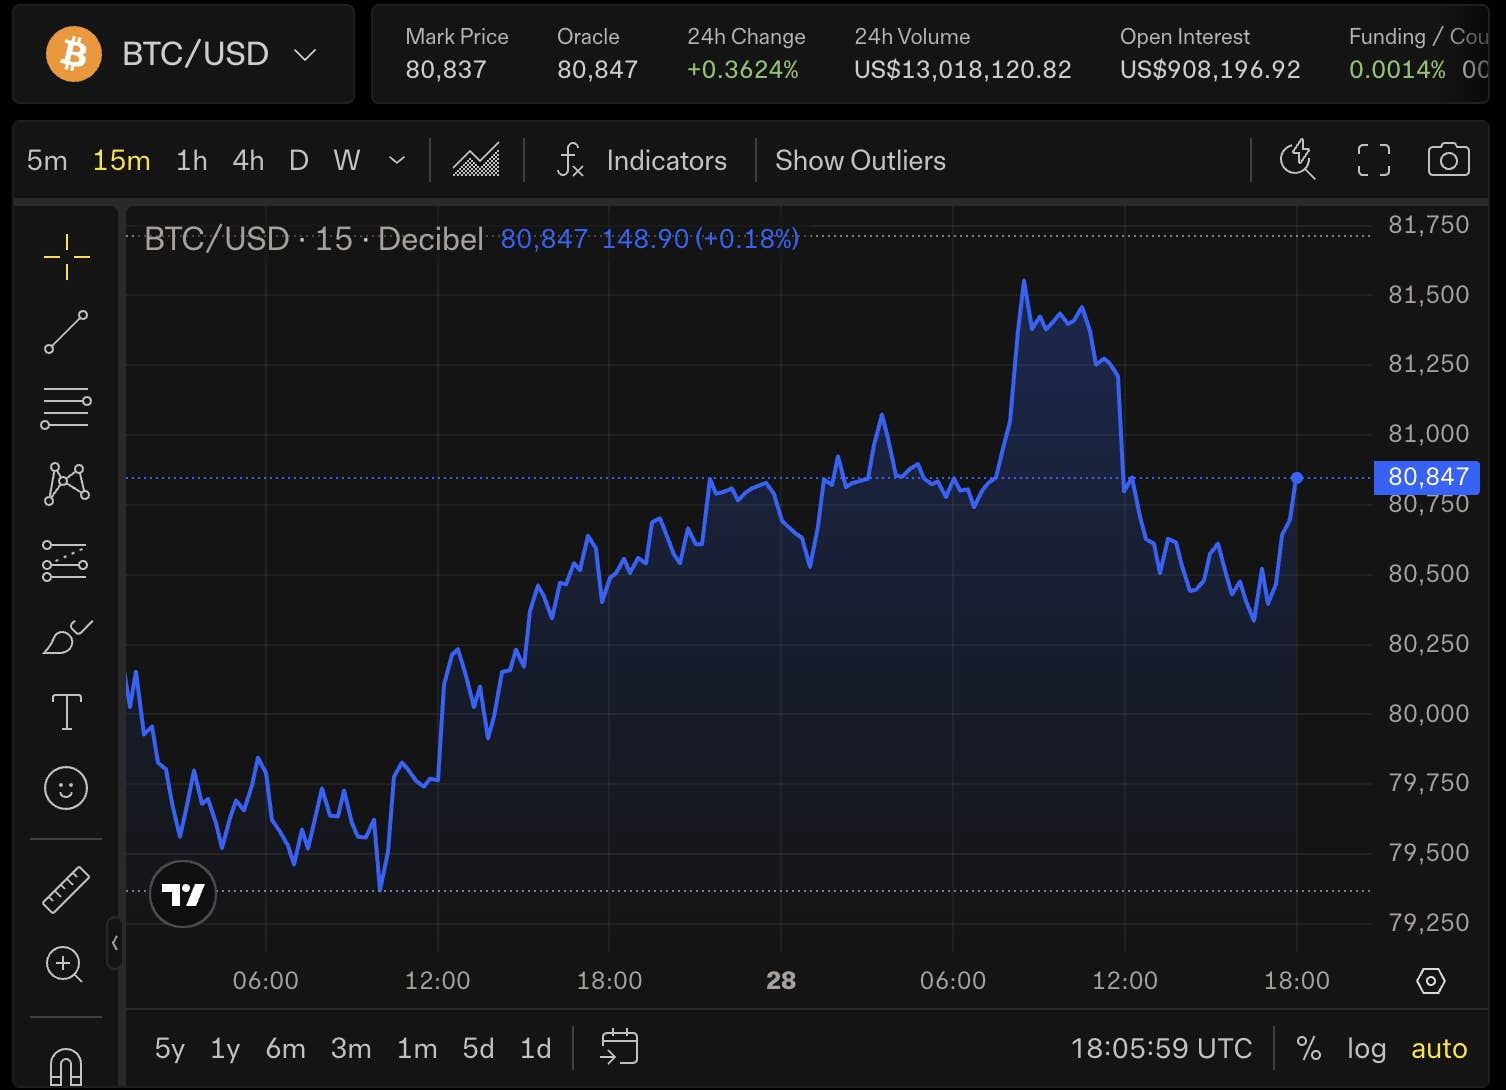Toggle auto scale mode

pos(1439,1048)
